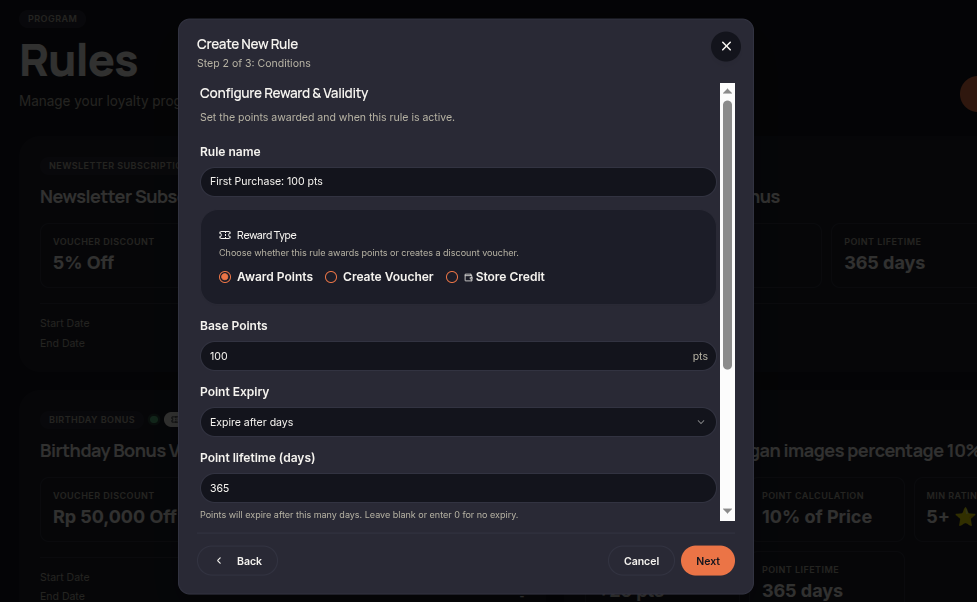The image size is (977, 602).
Task: Click the Point Expiry chevron arrow
Action: 701,422
